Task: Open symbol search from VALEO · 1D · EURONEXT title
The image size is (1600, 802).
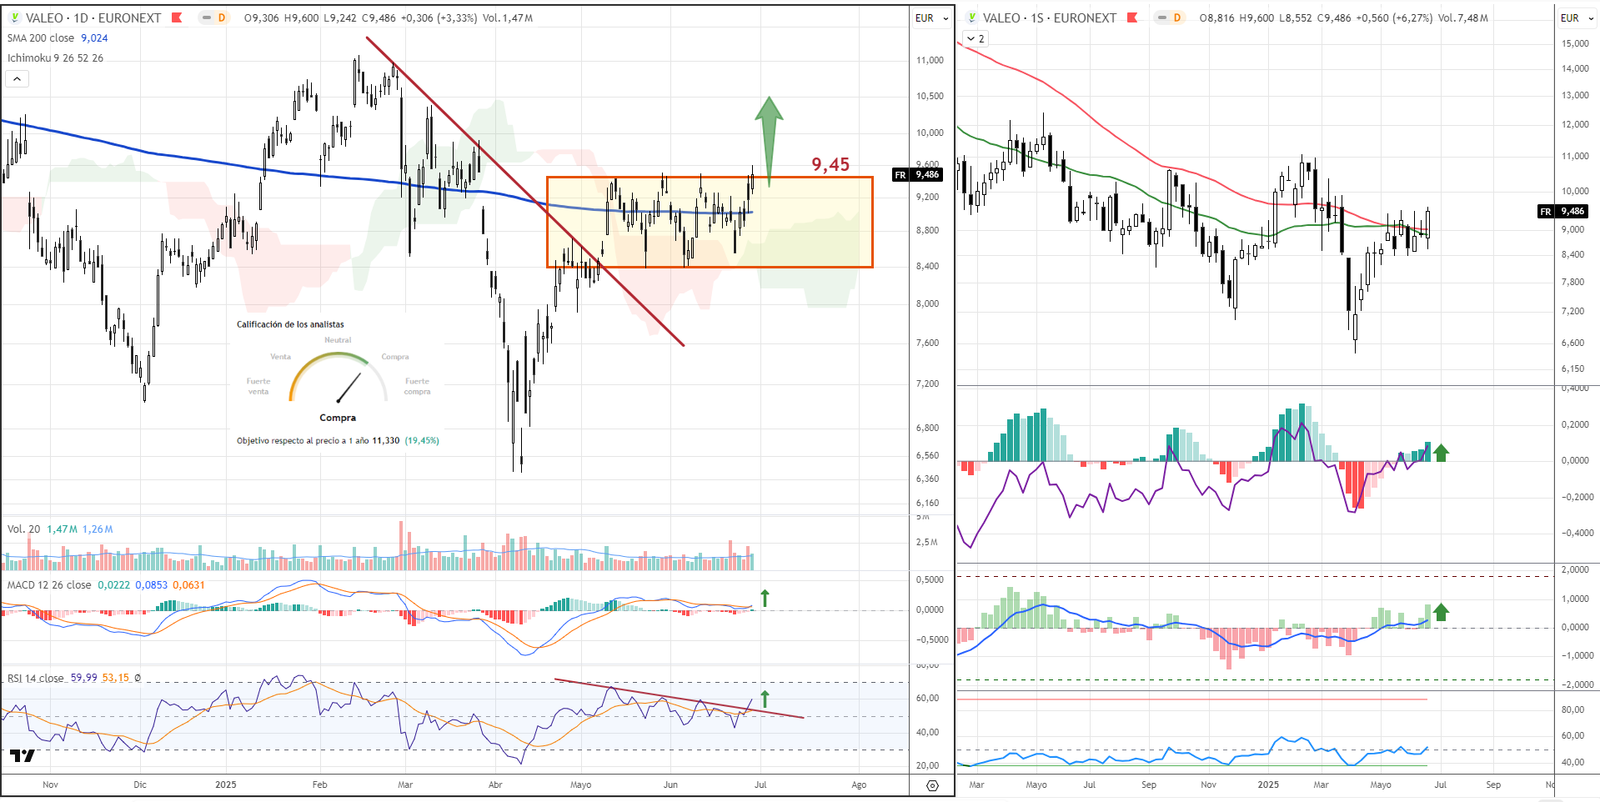Action: (93, 18)
